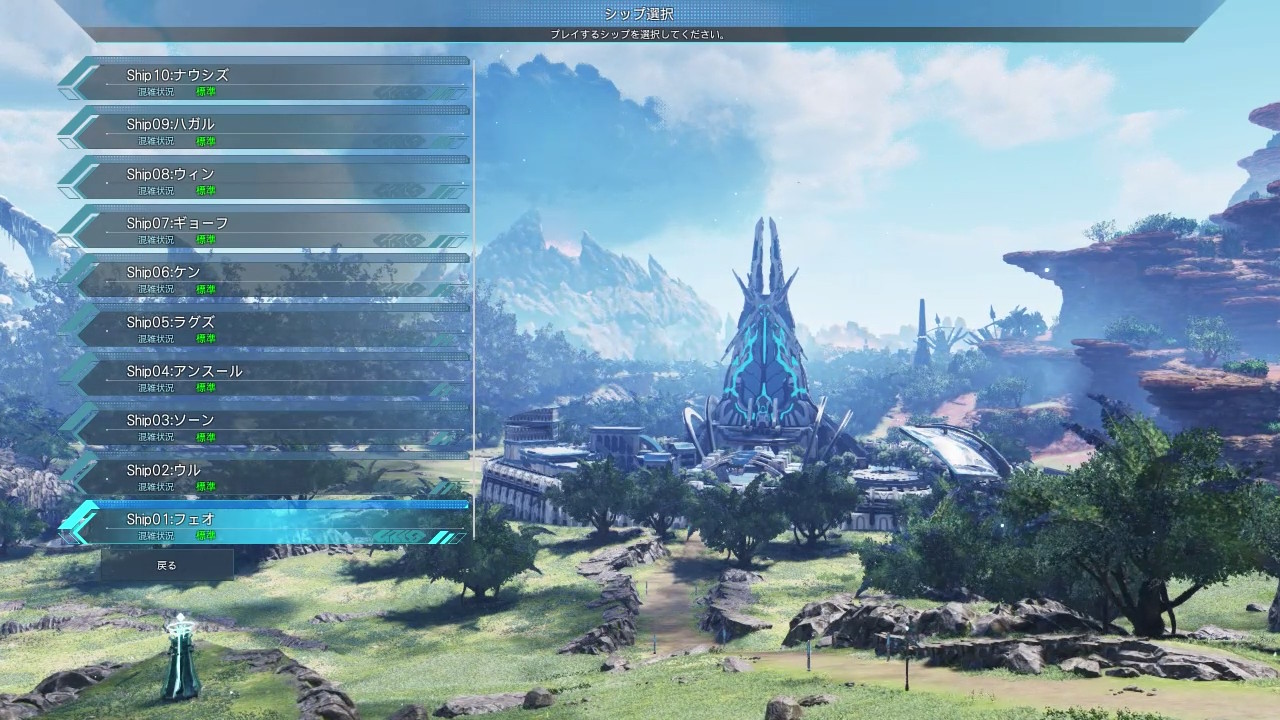This screenshot has width=1280, height=720.
Task: Click the シップ選択 title header
Action: (639, 14)
